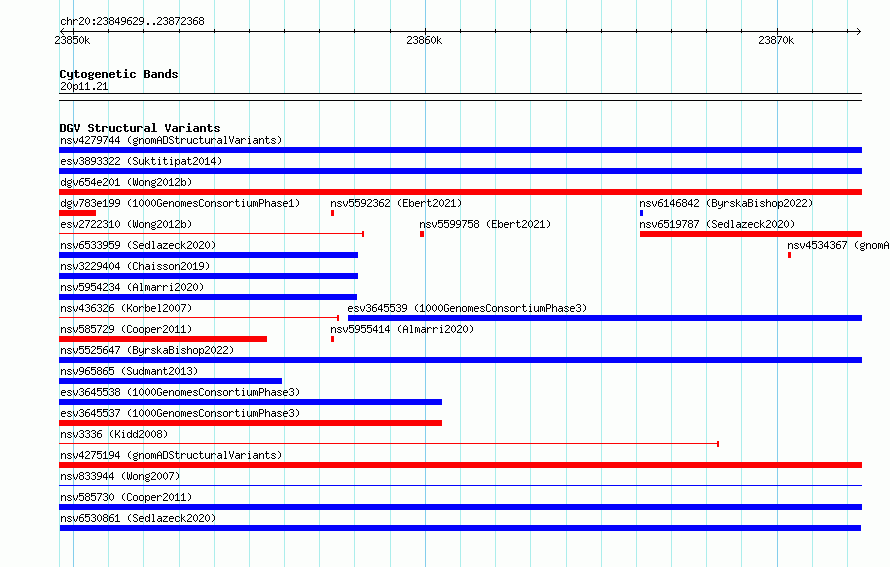The width and height of the screenshot is (890, 567).
Task: Open nsv5599758 Ebert2021 label
Action: (485, 224)
